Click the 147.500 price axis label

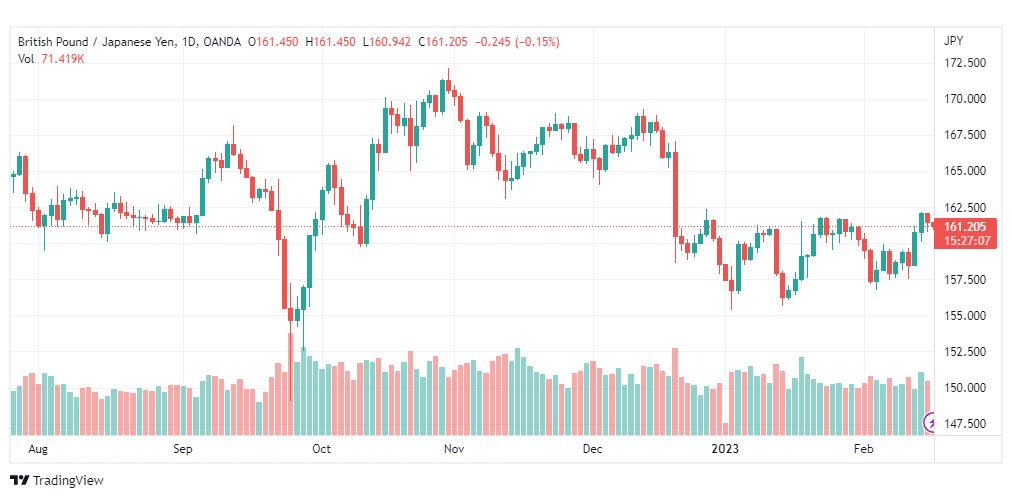pos(965,424)
